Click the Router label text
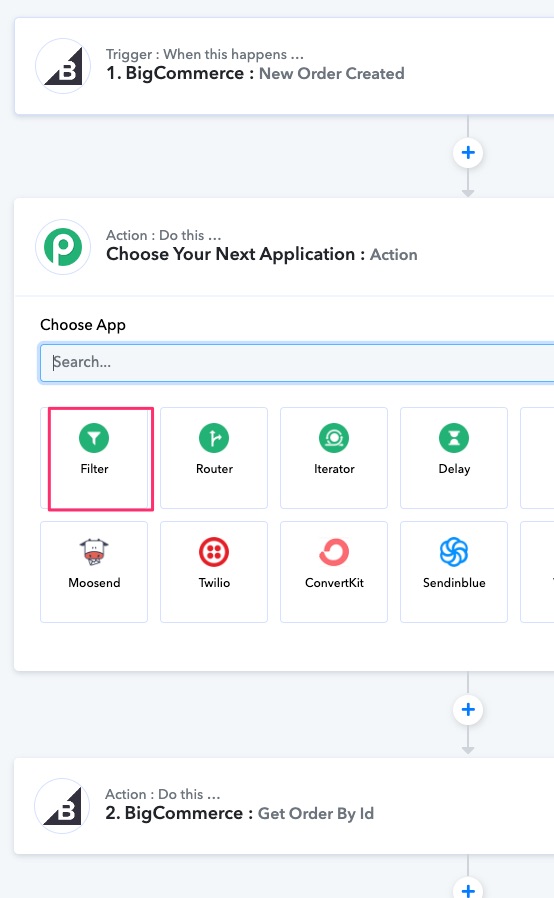The image size is (554, 898). point(214,469)
